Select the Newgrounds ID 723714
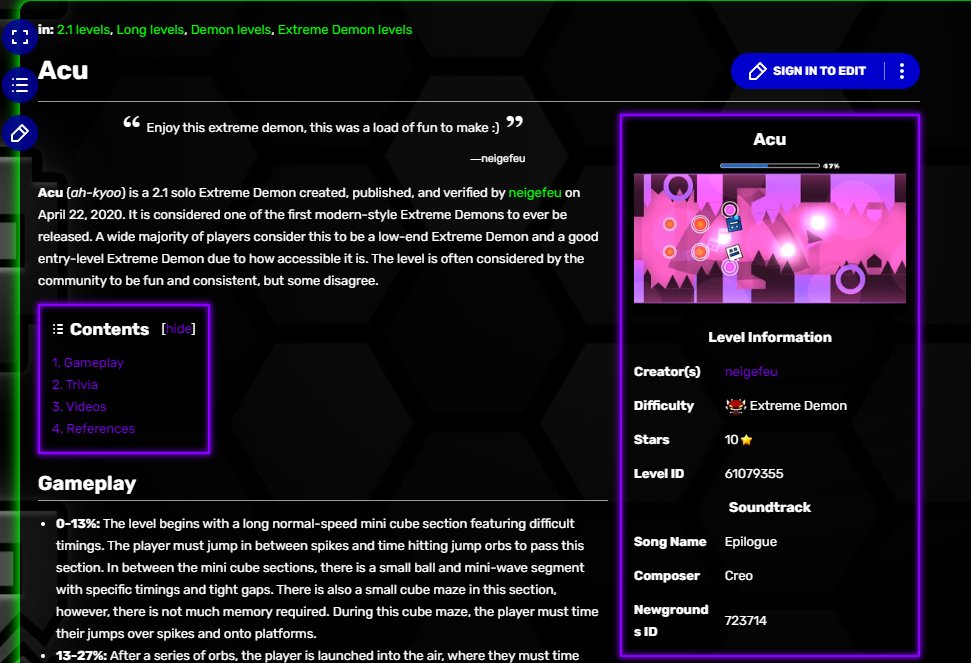The height and width of the screenshot is (663, 971). (746, 620)
